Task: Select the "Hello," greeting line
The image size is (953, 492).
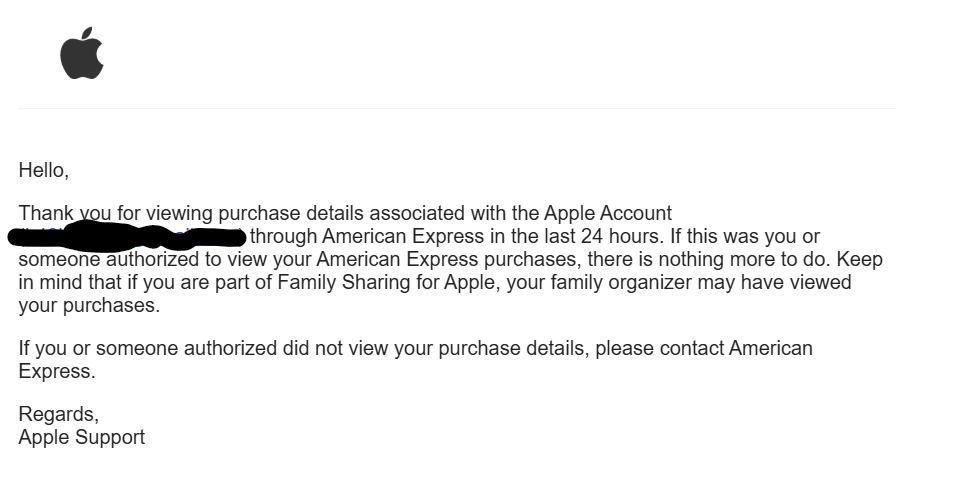Action: [x=44, y=170]
